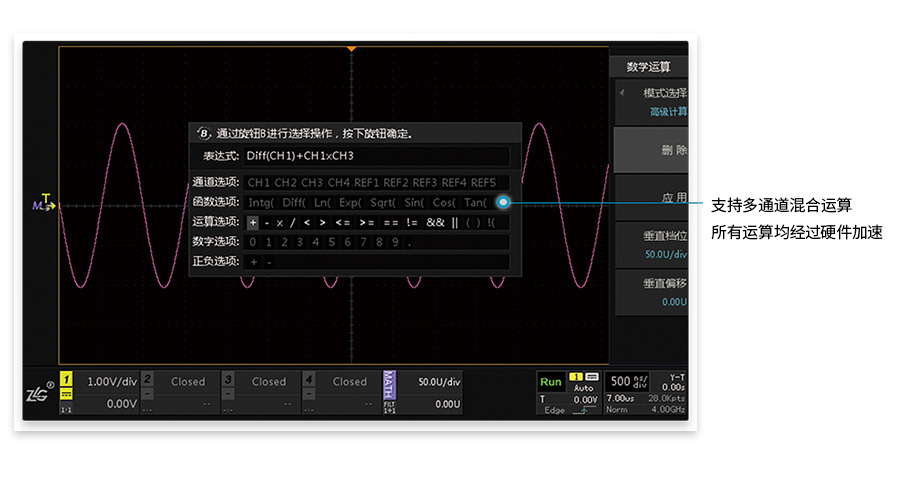Click the blue callout dot on function row
The height and width of the screenshot is (480, 900).
pos(504,202)
